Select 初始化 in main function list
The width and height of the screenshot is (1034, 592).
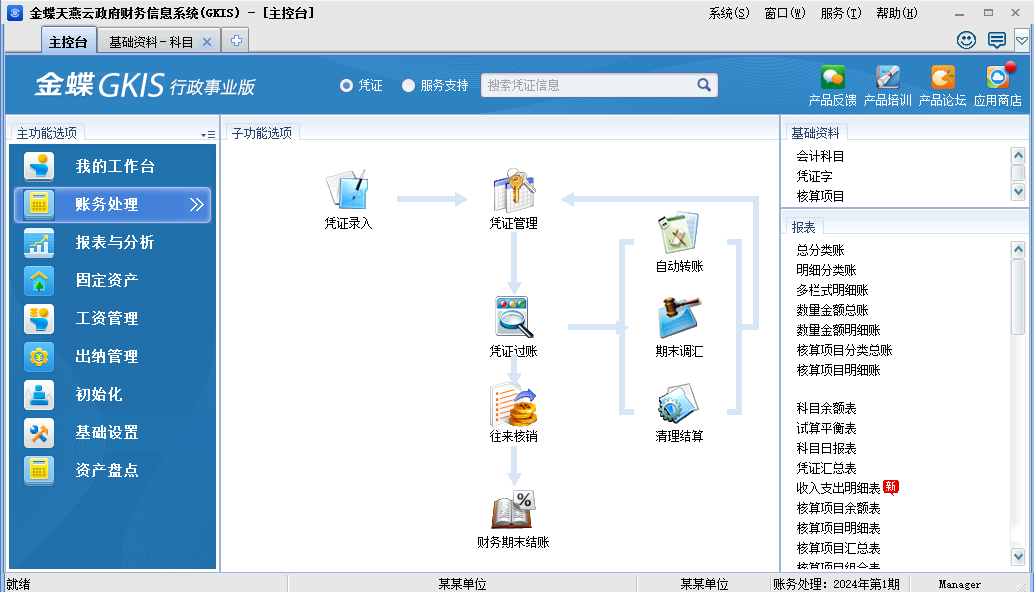click(x=113, y=394)
